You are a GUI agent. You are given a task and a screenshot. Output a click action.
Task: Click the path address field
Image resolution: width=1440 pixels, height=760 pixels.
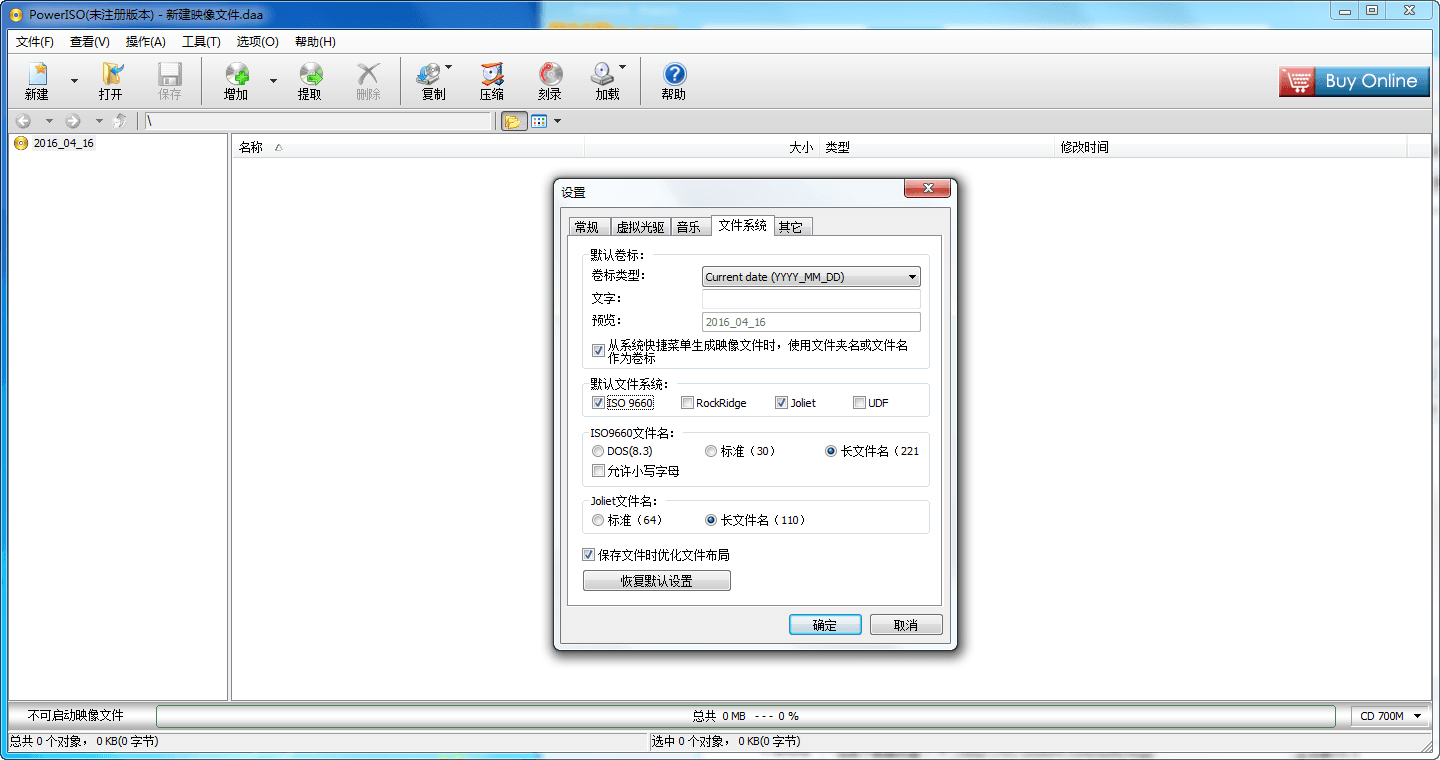pyautogui.click(x=318, y=121)
